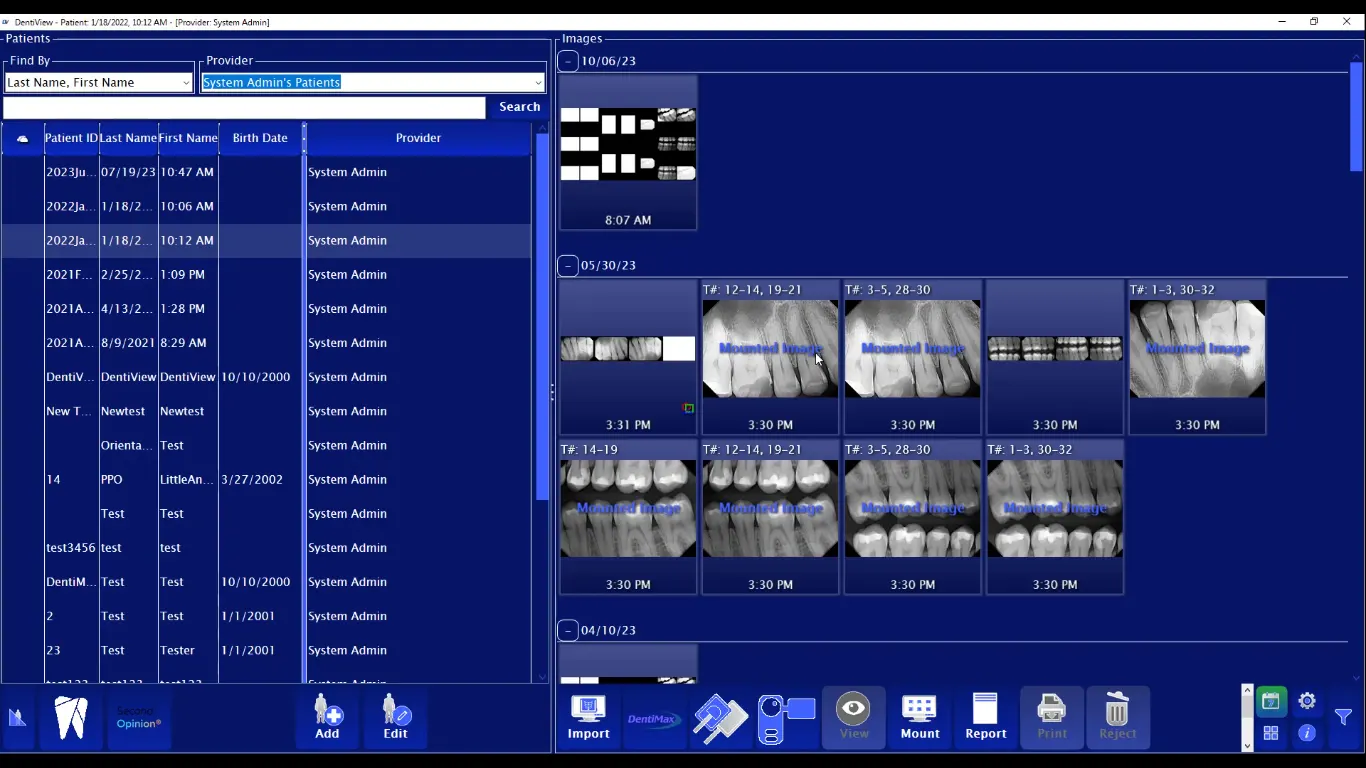Click the View eye icon
This screenshot has height=768, width=1366.
(x=853, y=718)
